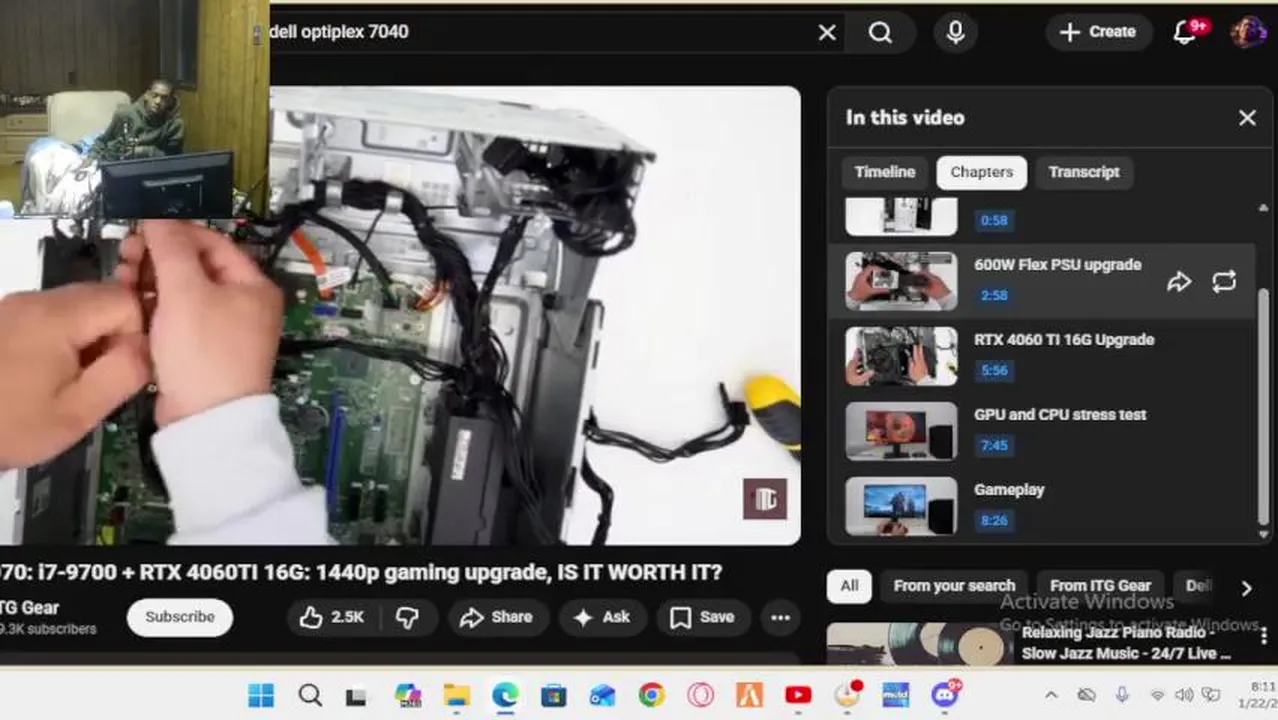1278x720 pixels.
Task: Open the Windows Start menu
Action: (x=261, y=695)
